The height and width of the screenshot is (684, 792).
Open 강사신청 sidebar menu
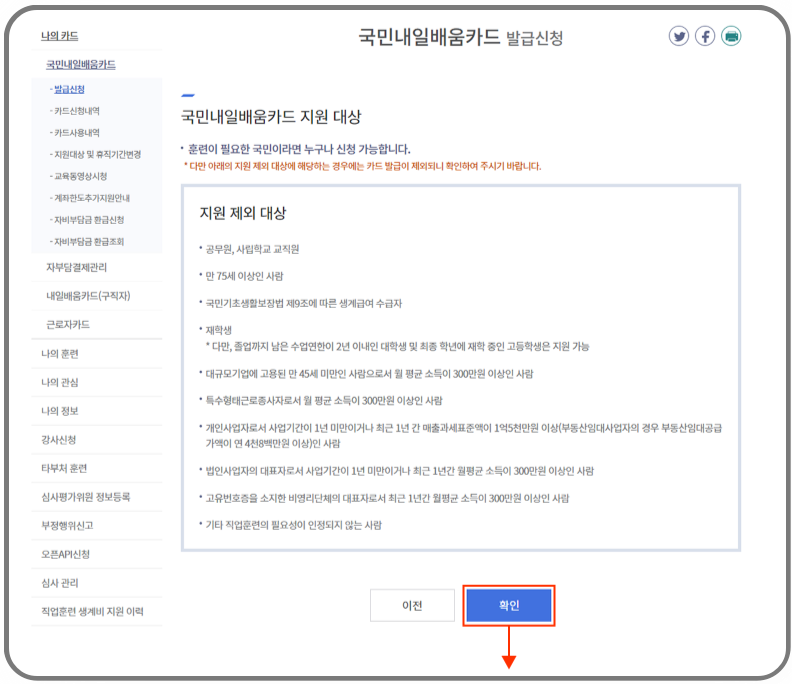point(59,440)
